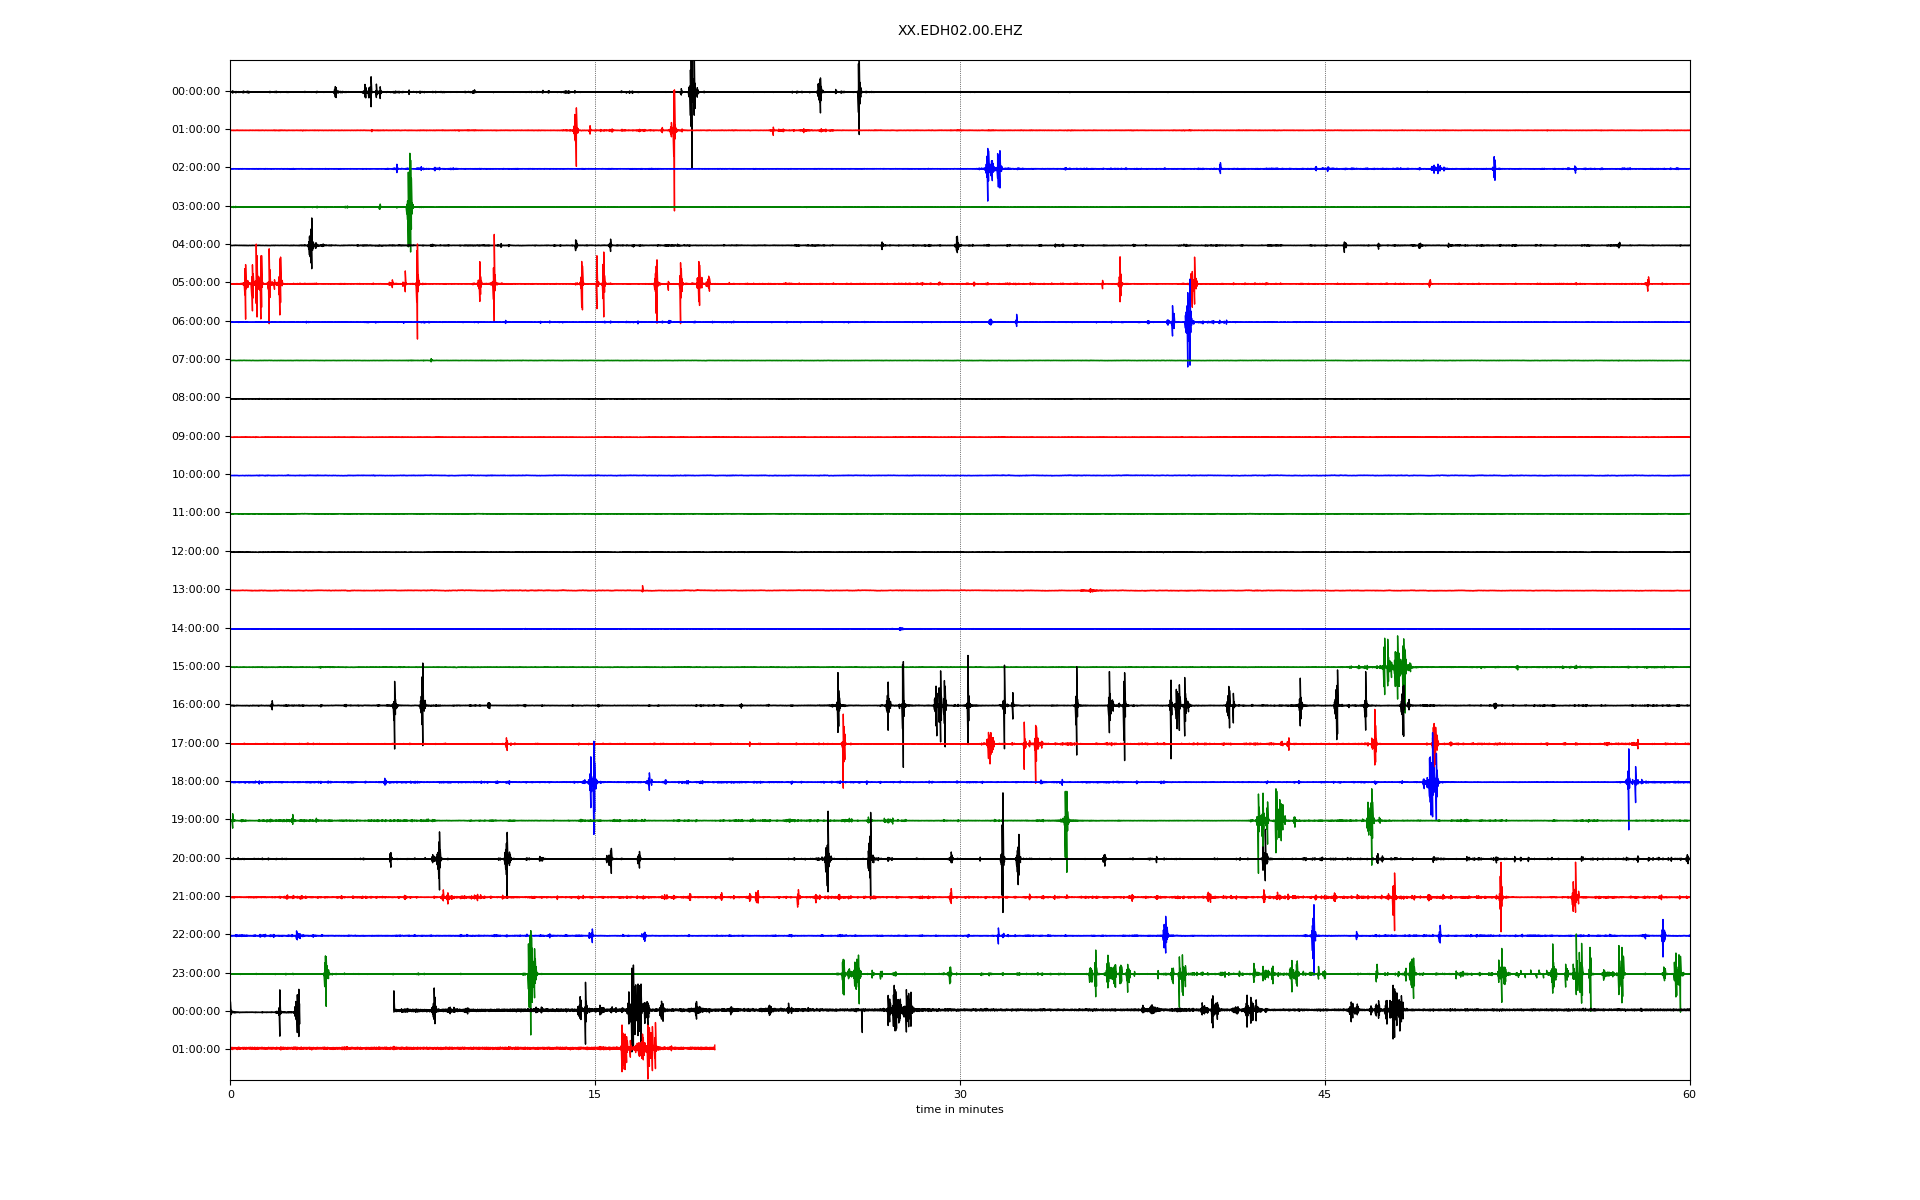The height and width of the screenshot is (1200, 1920).
Task: Click the big blue event on 06:00:00 trace
Action: point(1188,322)
